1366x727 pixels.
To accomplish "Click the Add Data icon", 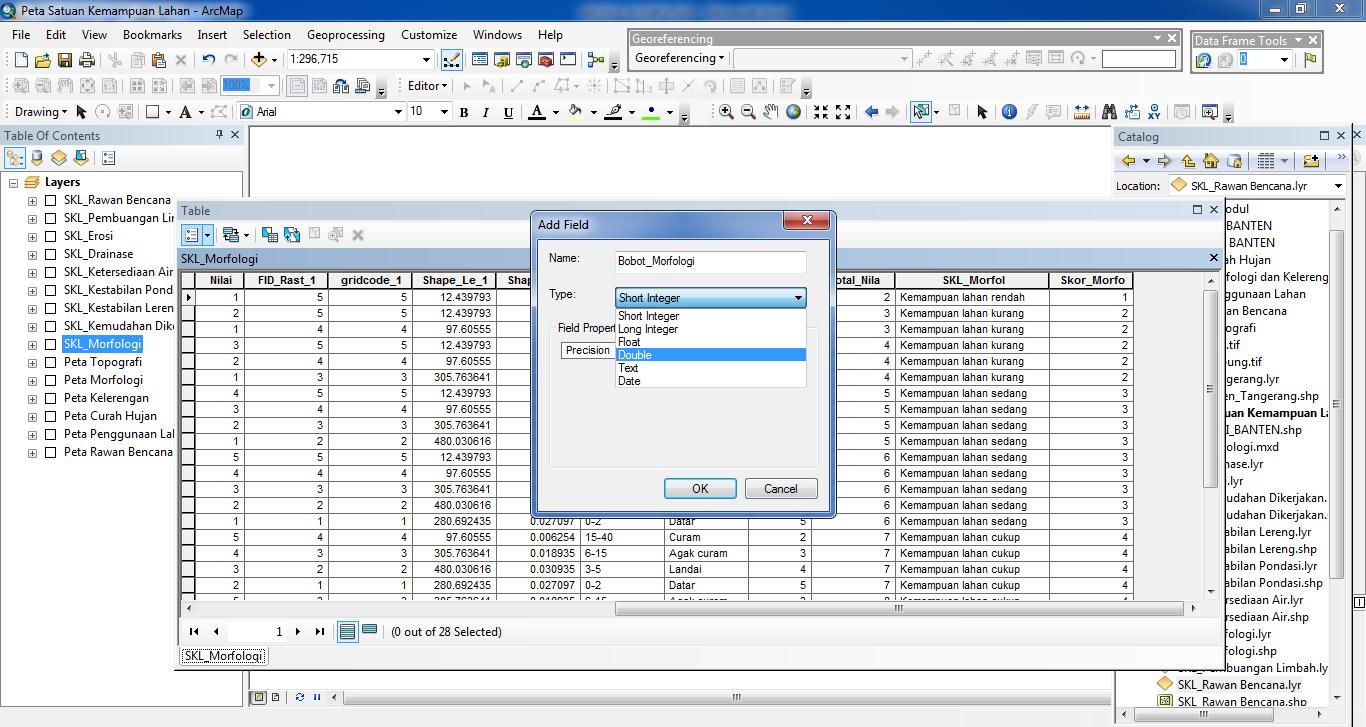I will 259,60.
